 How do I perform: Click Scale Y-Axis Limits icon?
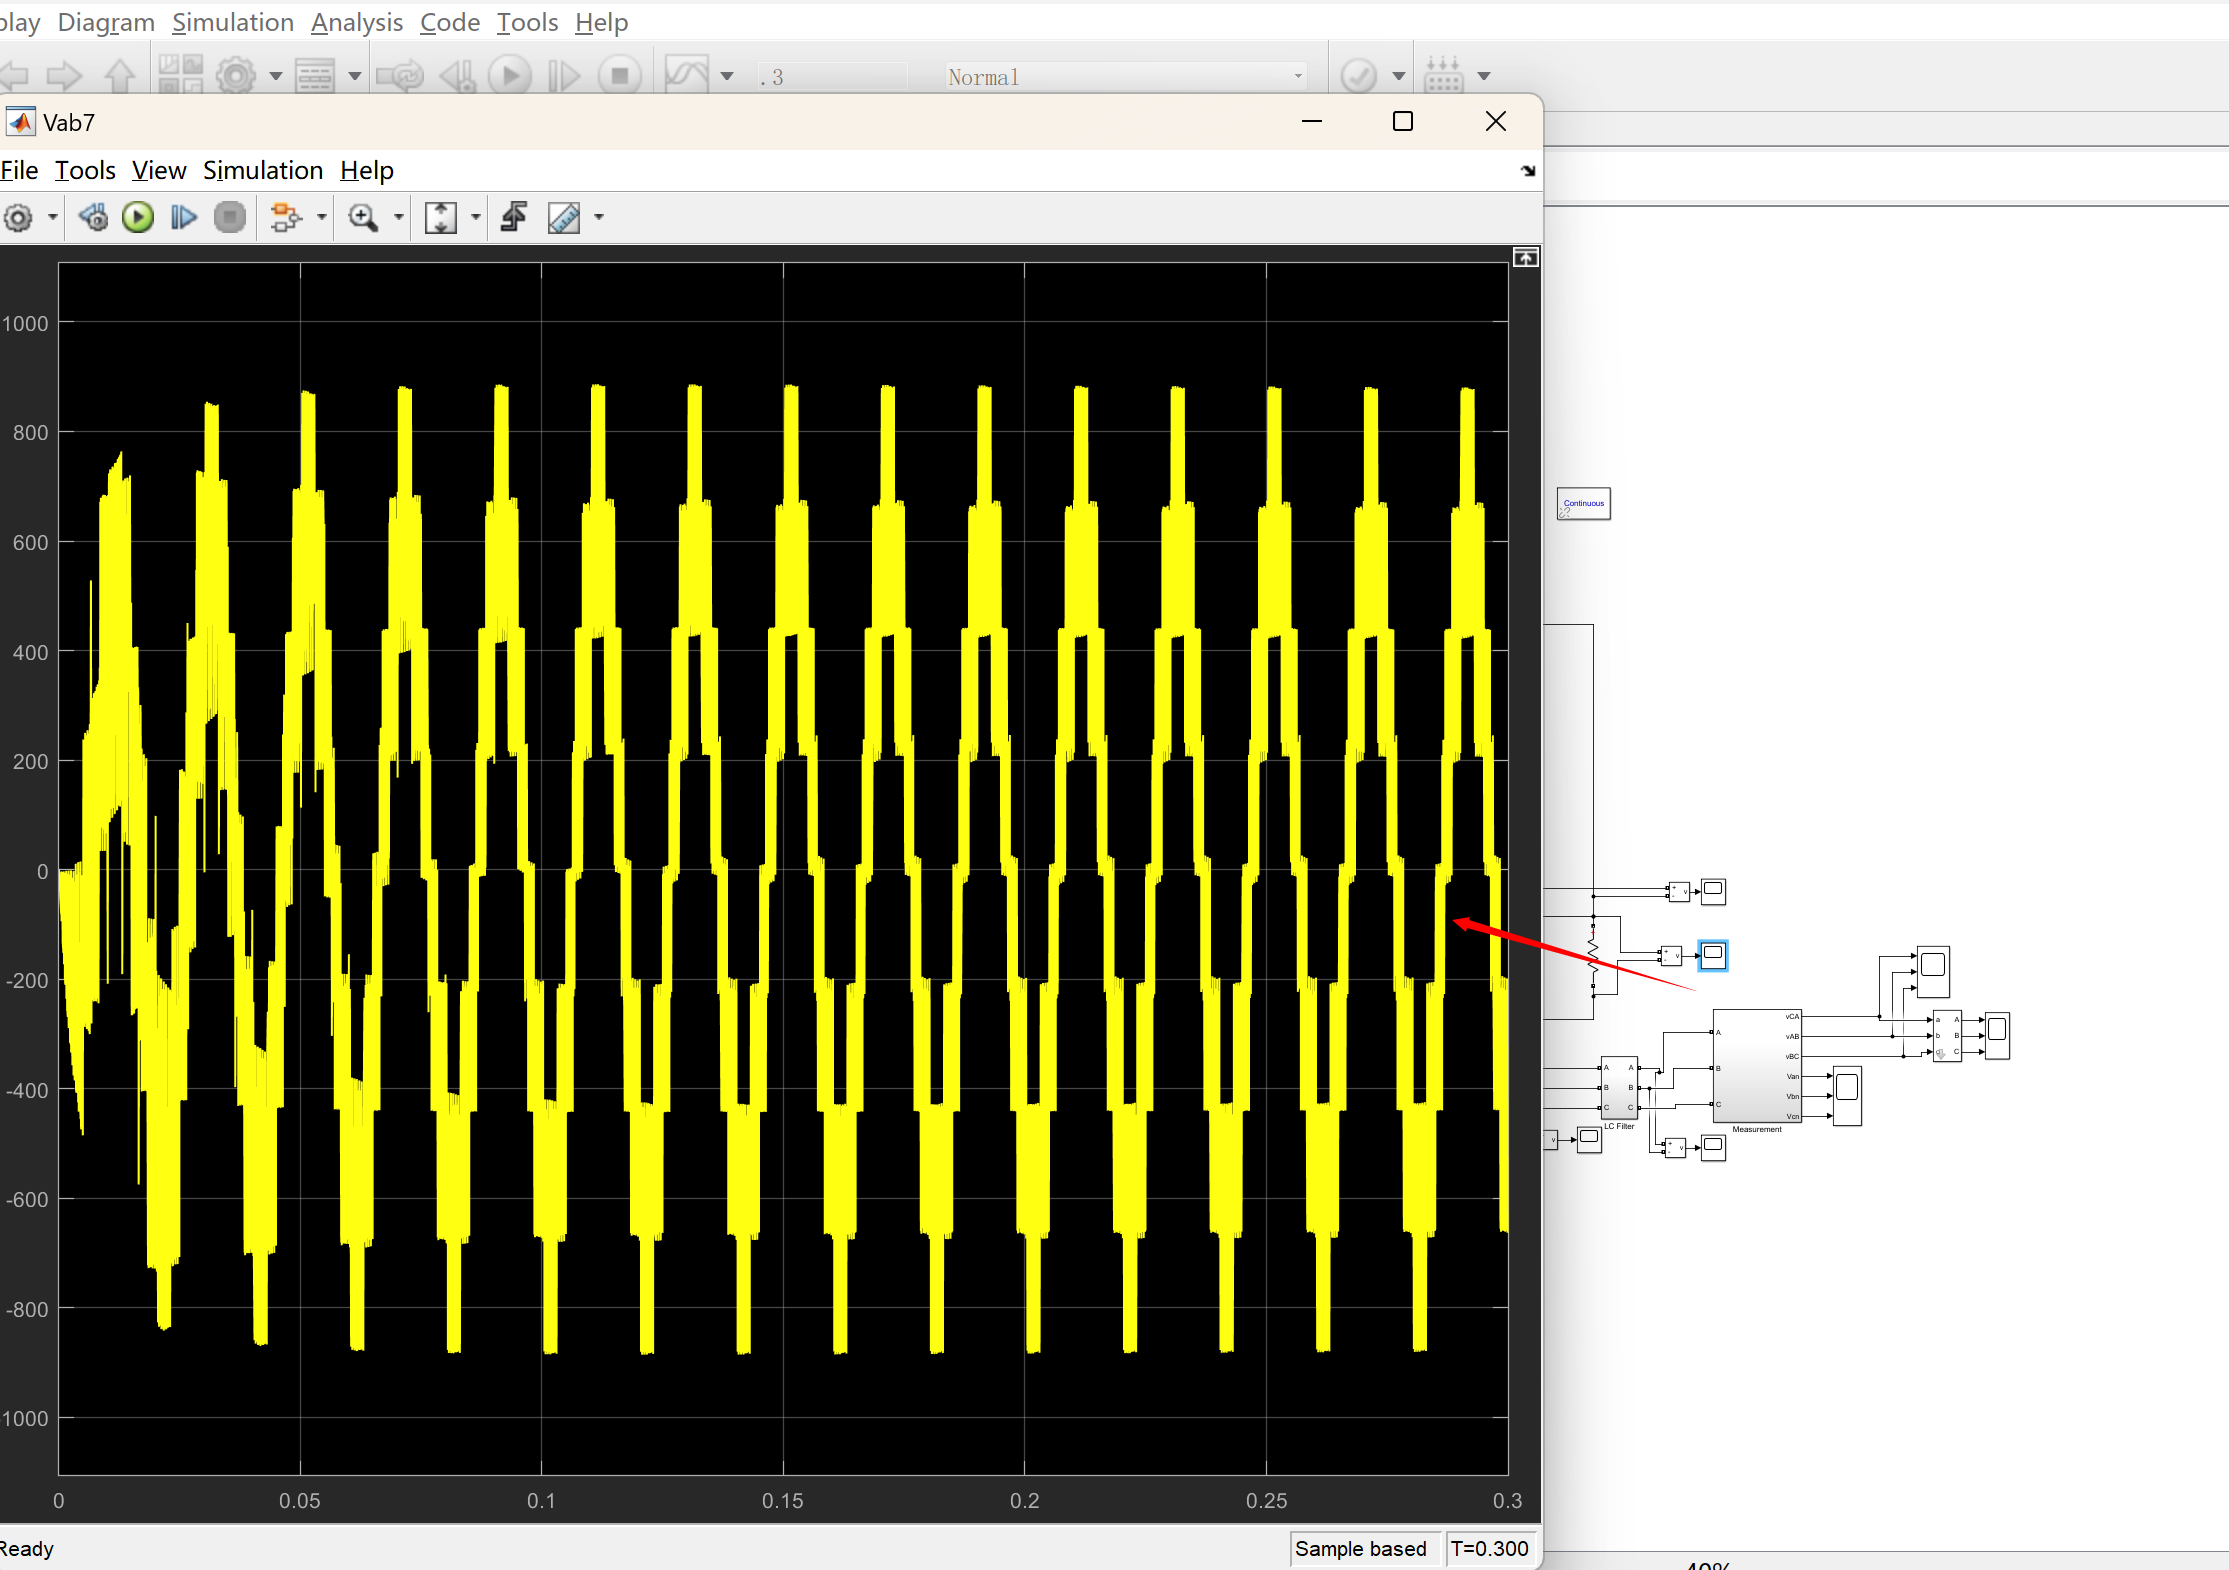pos(440,217)
